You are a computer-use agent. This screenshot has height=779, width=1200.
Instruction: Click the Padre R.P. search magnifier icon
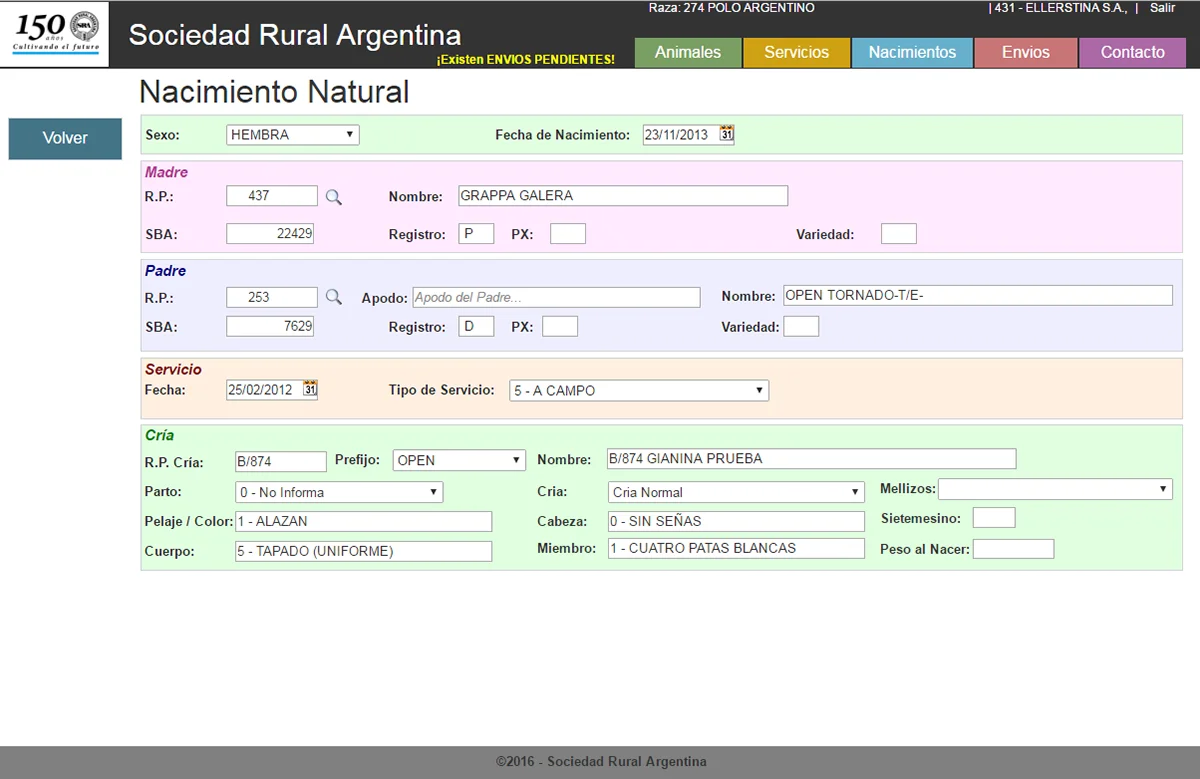click(x=334, y=297)
